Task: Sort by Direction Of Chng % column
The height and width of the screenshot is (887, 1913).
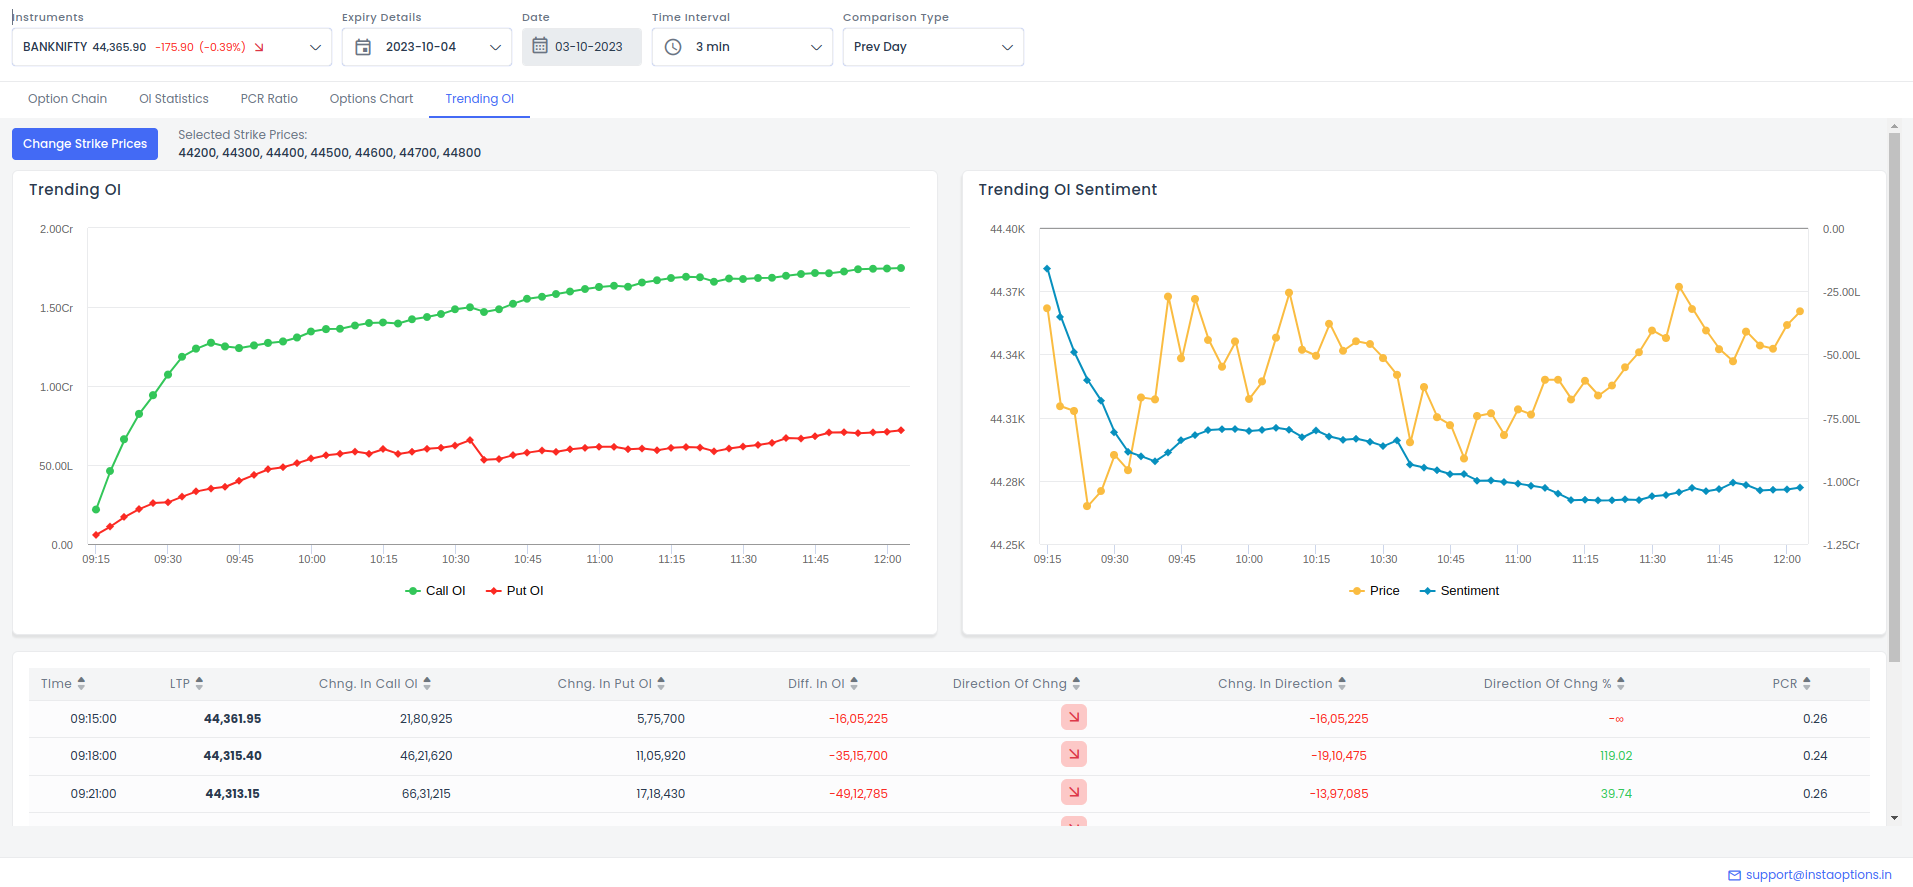Action: click(1621, 684)
